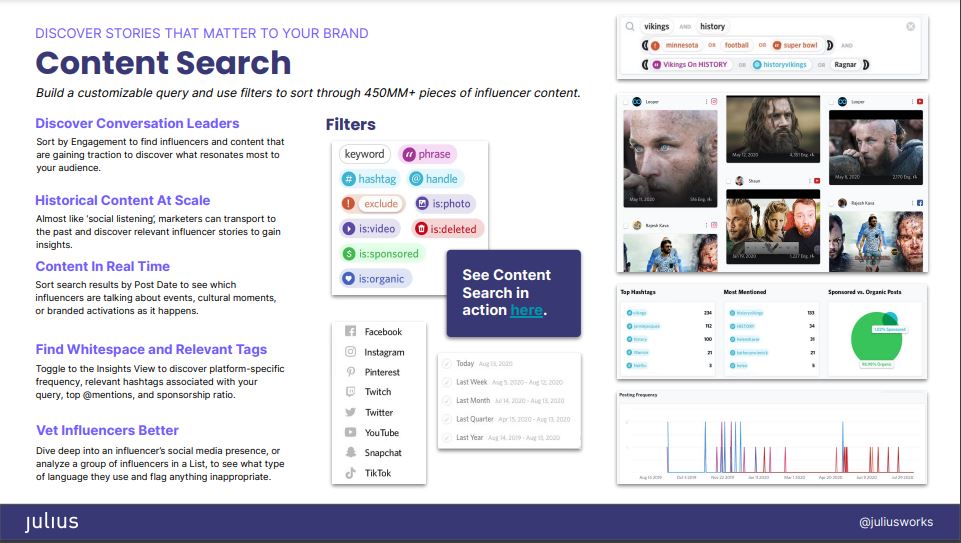Click the 'Vikings On HISTORY' phrase chip
The image size is (961, 543).
click(x=690, y=64)
